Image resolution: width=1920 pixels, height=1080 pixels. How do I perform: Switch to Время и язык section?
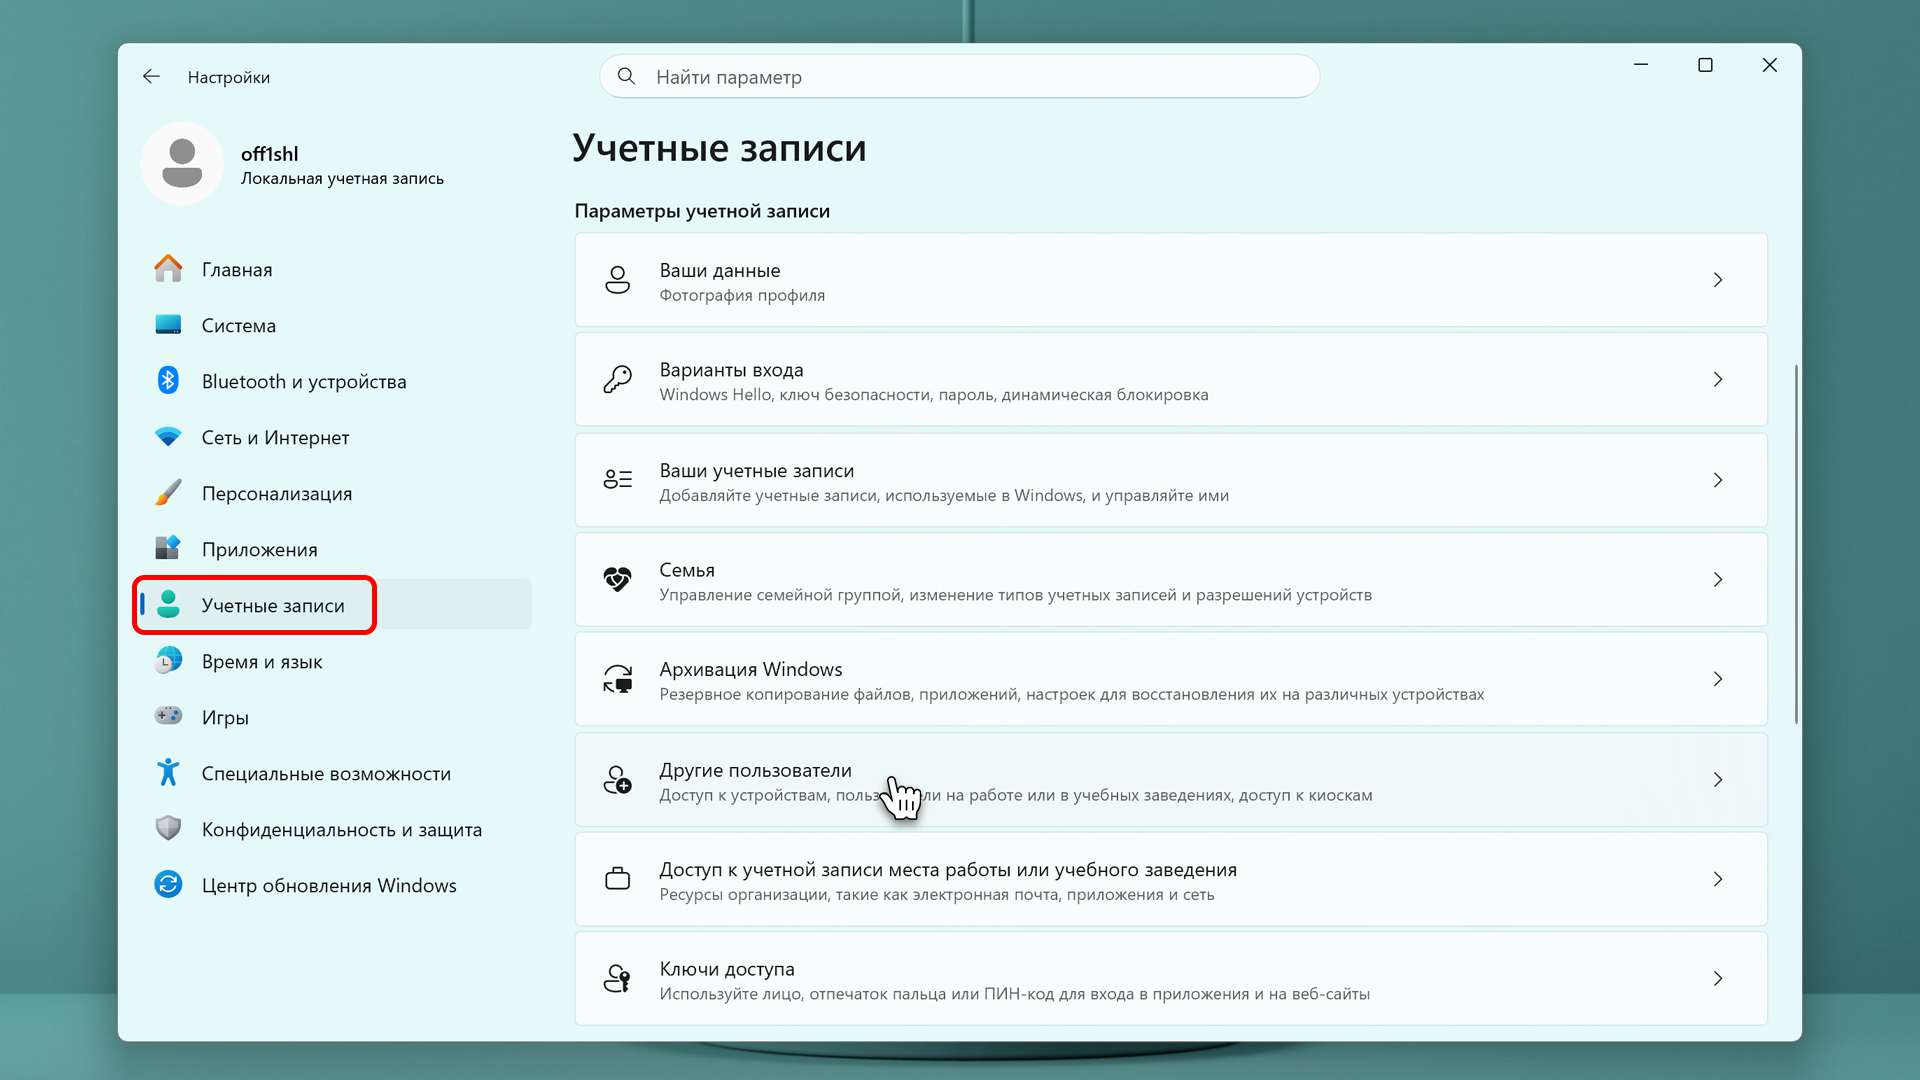[262, 662]
